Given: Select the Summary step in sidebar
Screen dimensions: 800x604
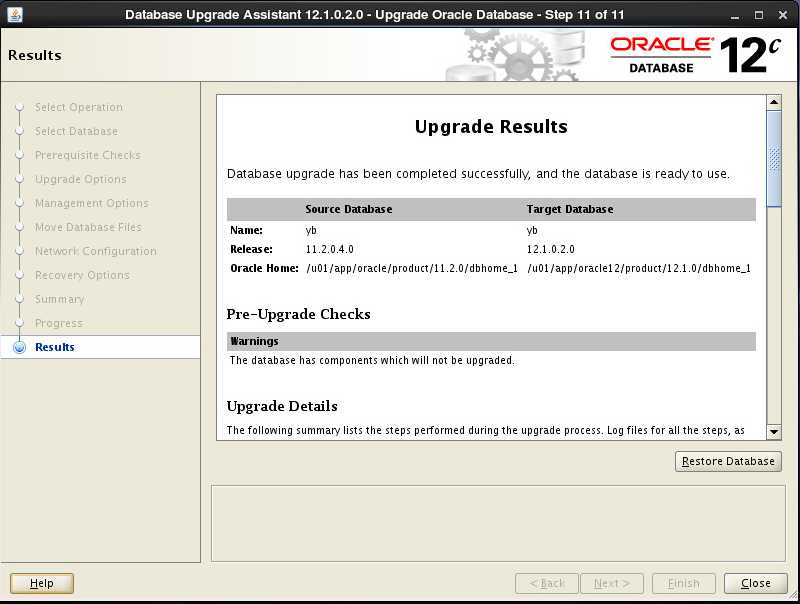Looking at the screenshot, I should coord(59,299).
